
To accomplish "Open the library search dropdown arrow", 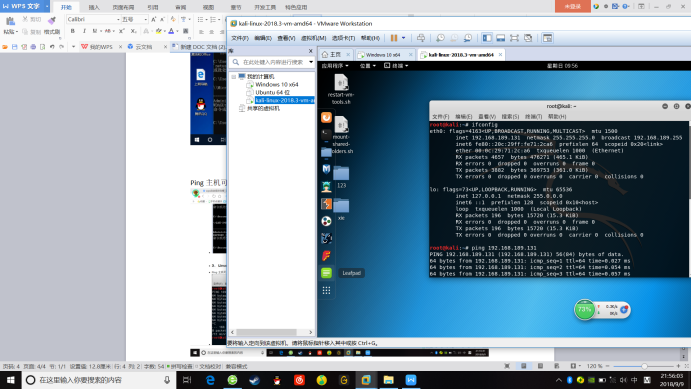I will click(311, 62).
